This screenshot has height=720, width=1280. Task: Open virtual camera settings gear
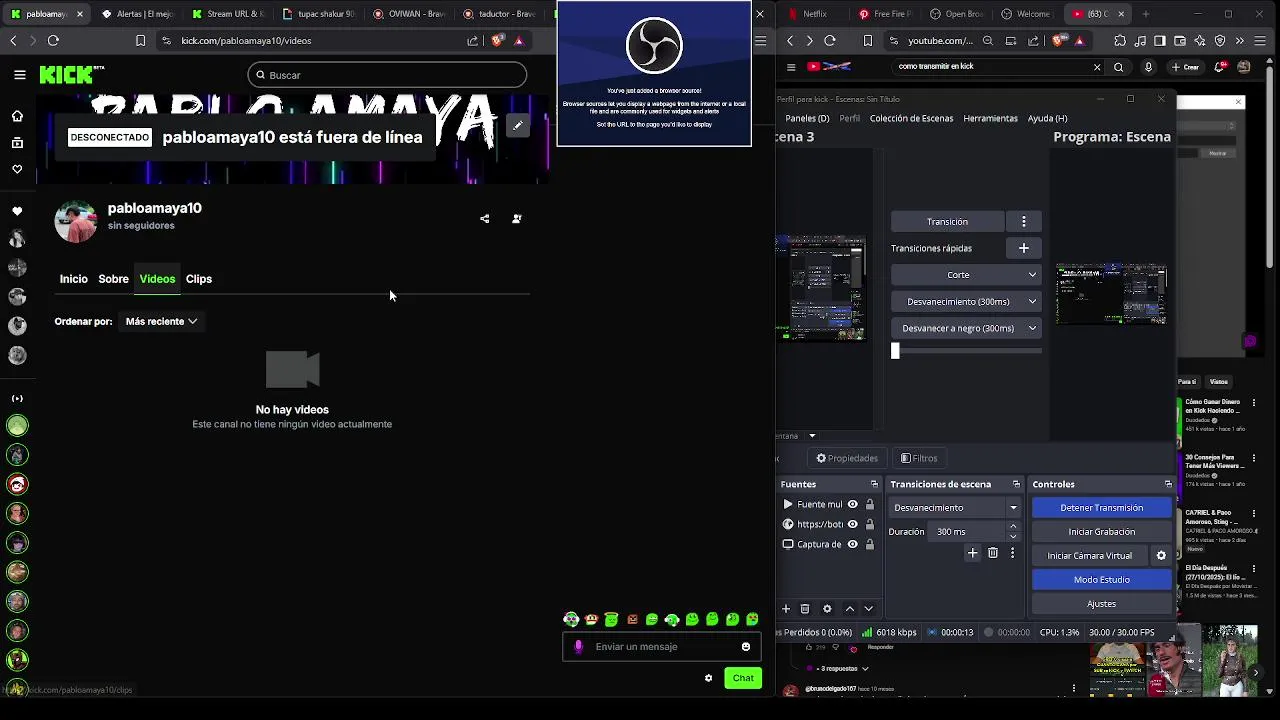point(1161,556)
